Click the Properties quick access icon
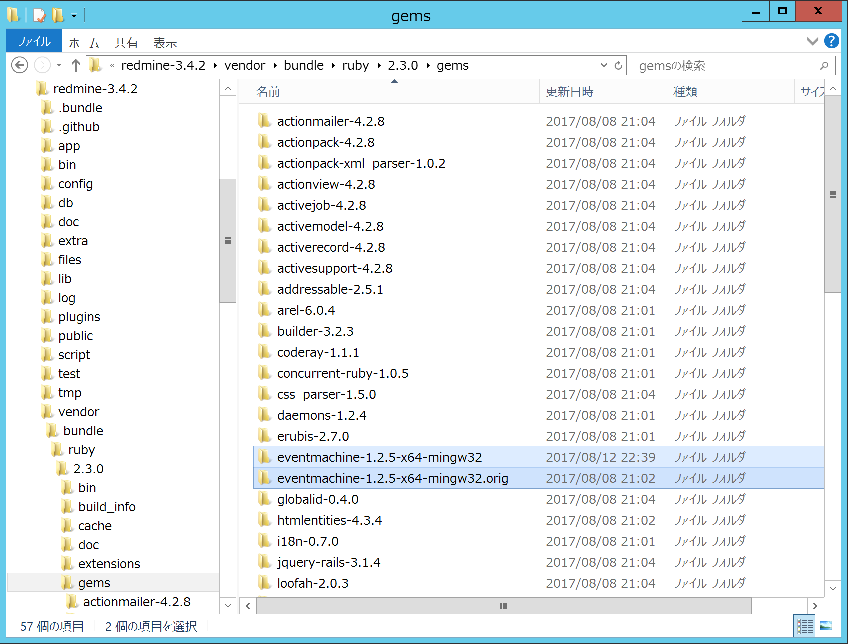Viewport: 848px width, 644px height. point(39,15)
